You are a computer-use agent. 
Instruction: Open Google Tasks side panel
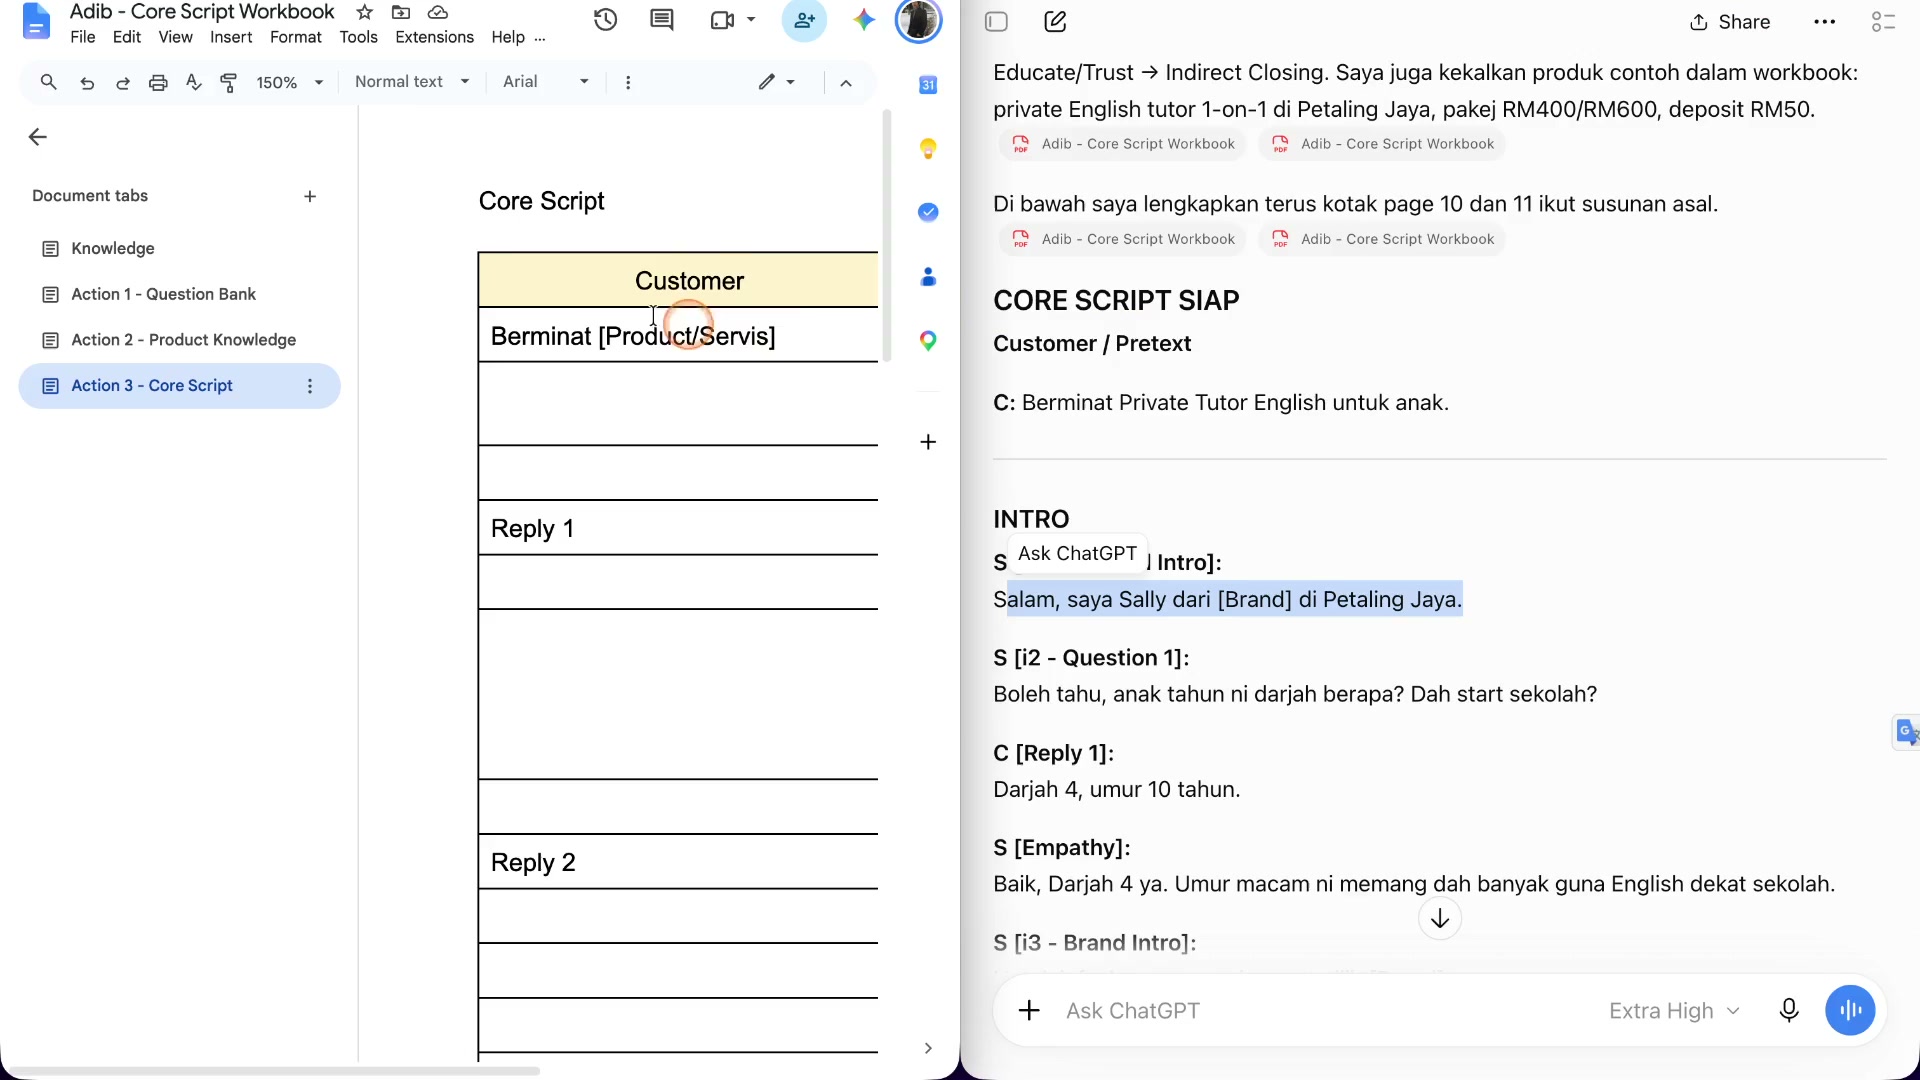928,212
